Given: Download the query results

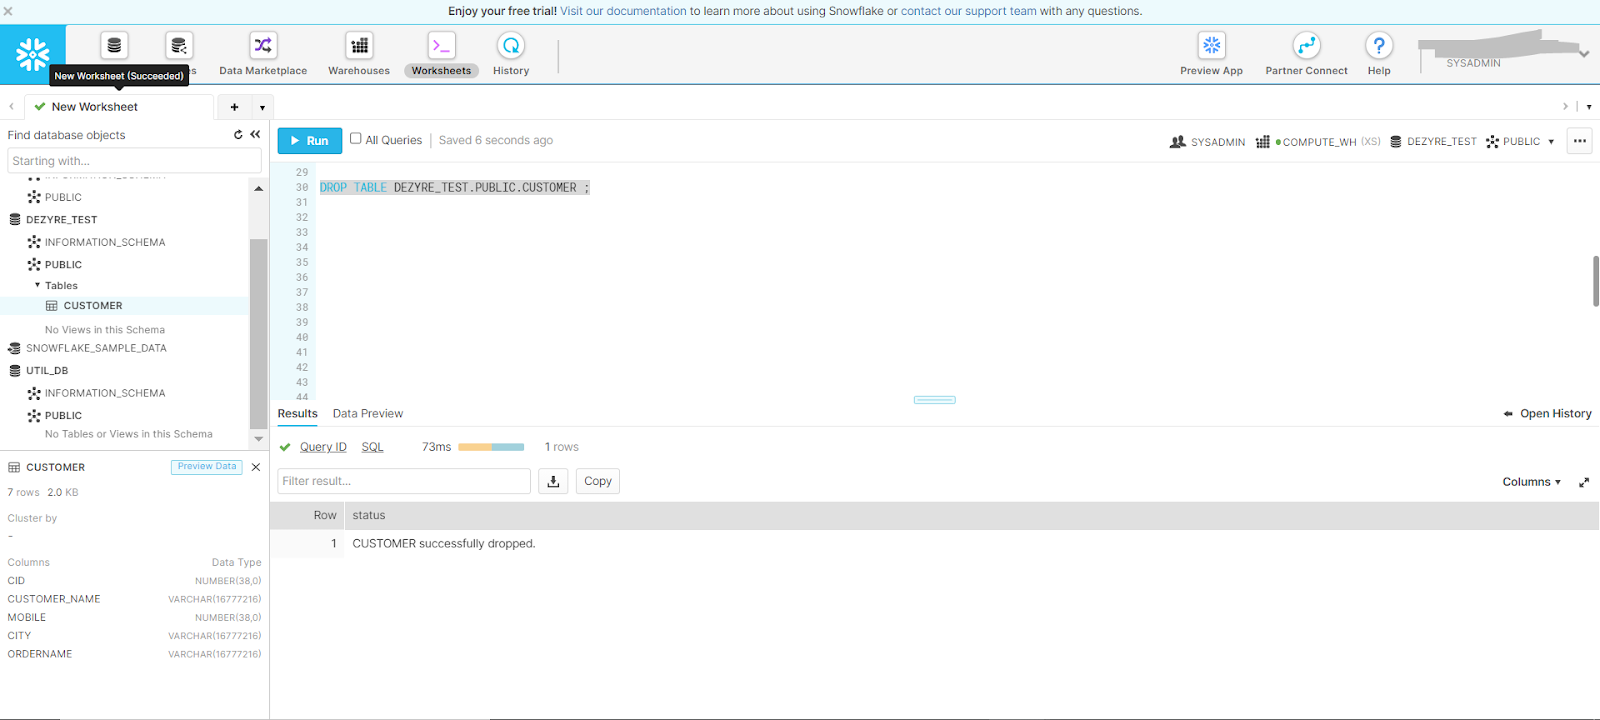Looking at the screenshot, I should pos(553,481).
